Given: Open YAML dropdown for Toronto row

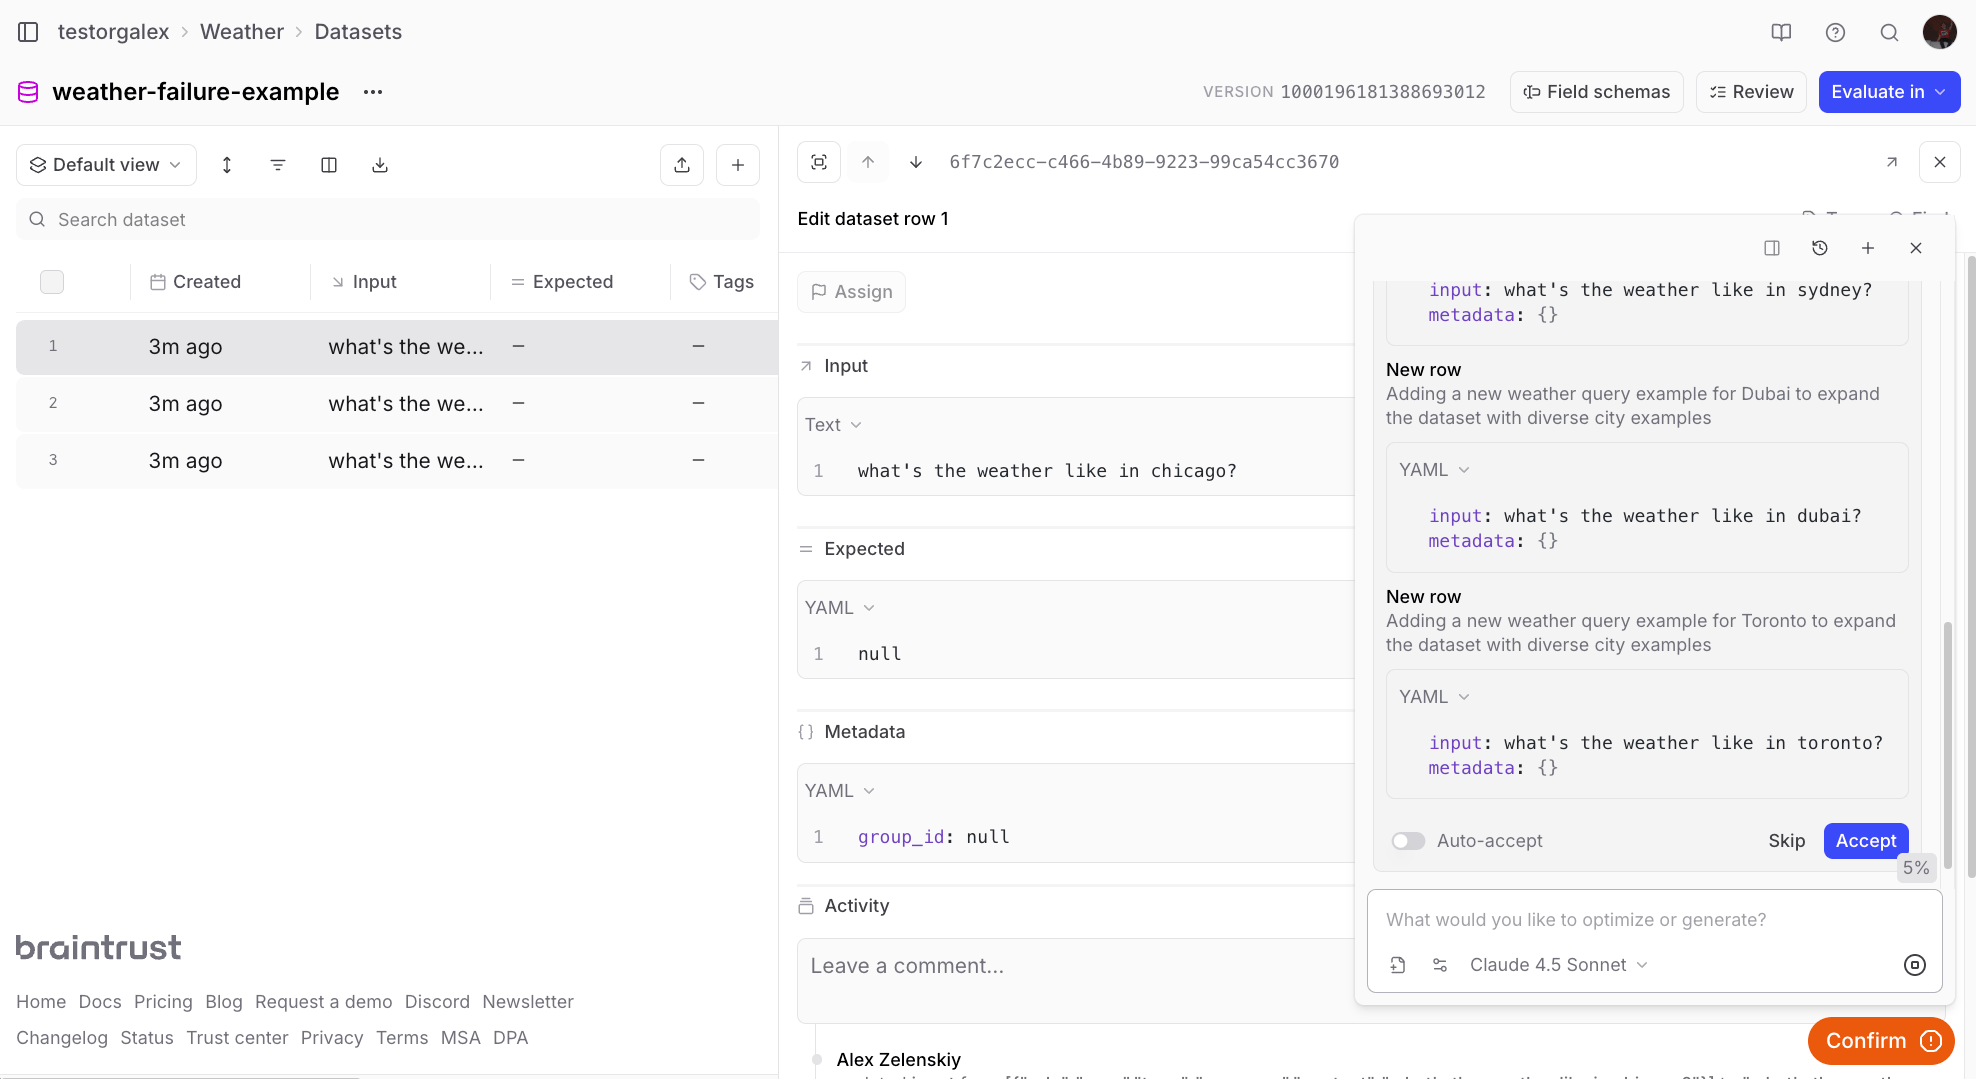Looking at the screenshot, I should 1434,697.
